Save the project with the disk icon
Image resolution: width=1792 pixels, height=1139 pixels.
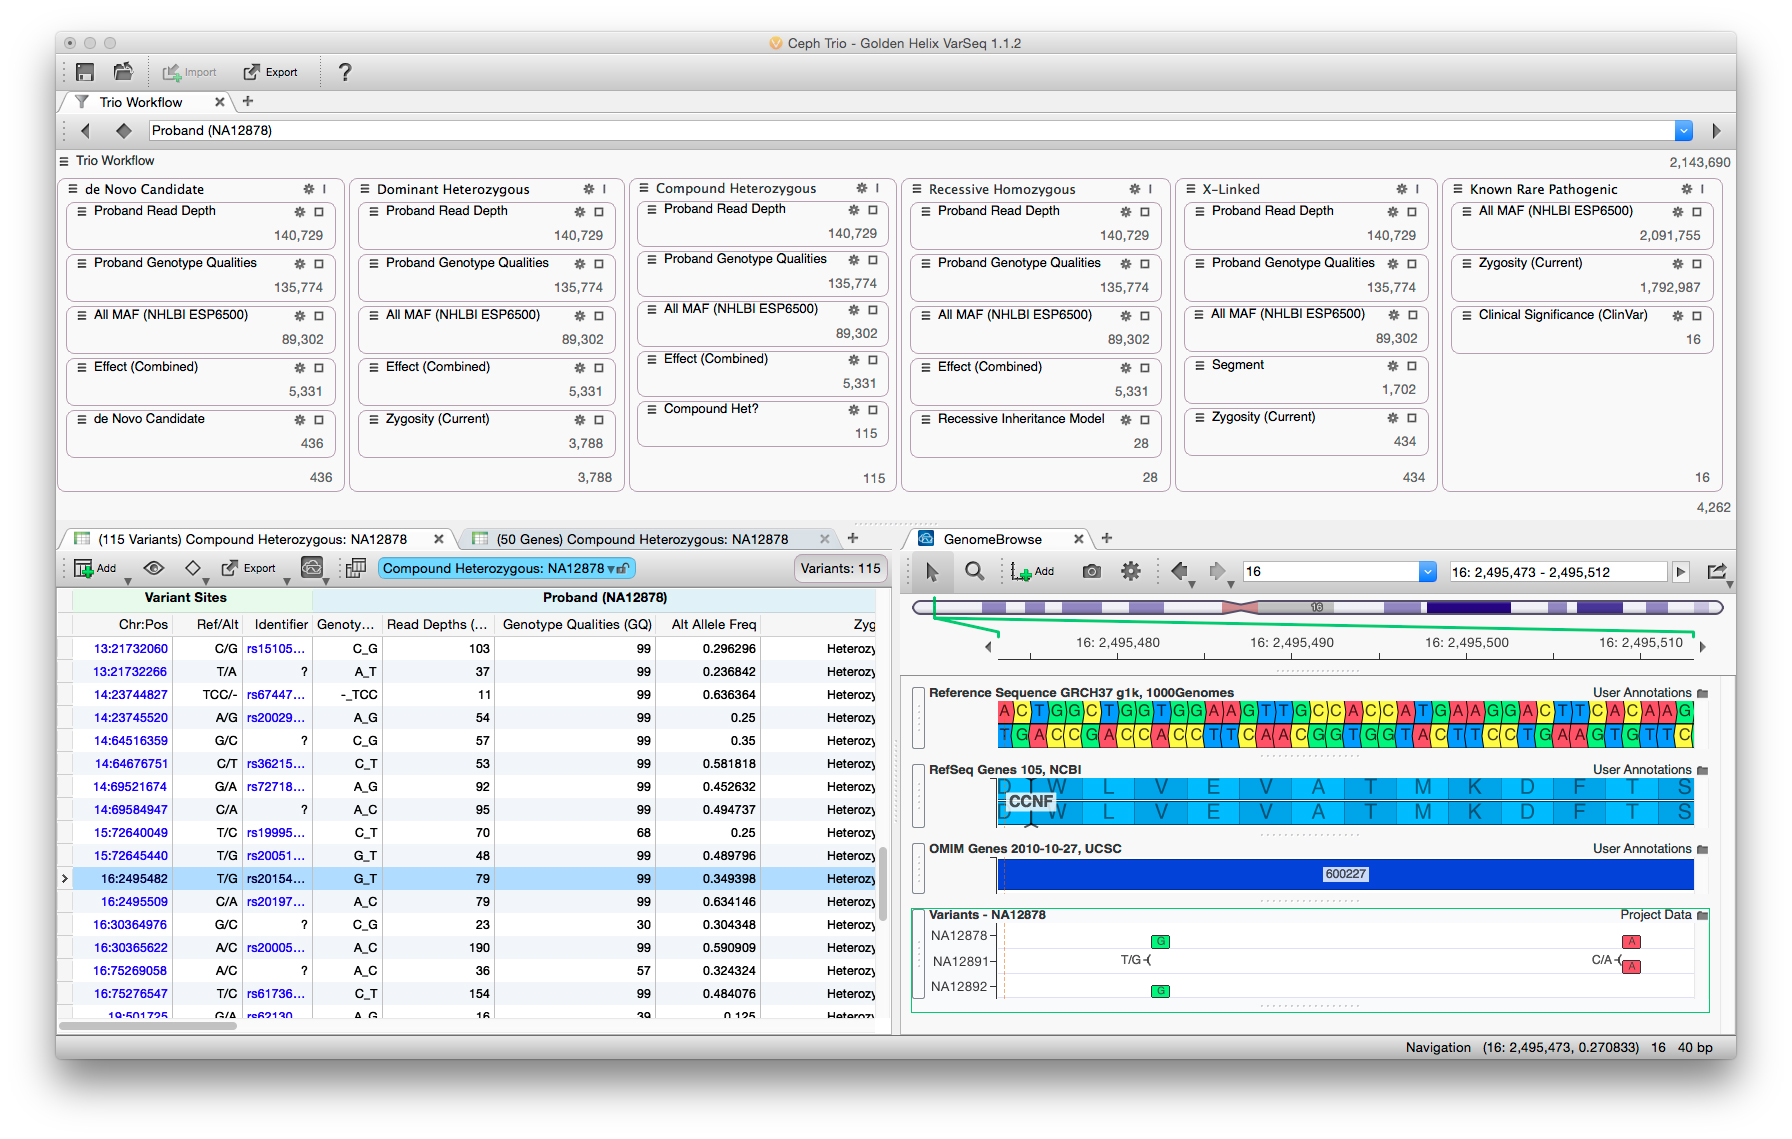(85, 72)
